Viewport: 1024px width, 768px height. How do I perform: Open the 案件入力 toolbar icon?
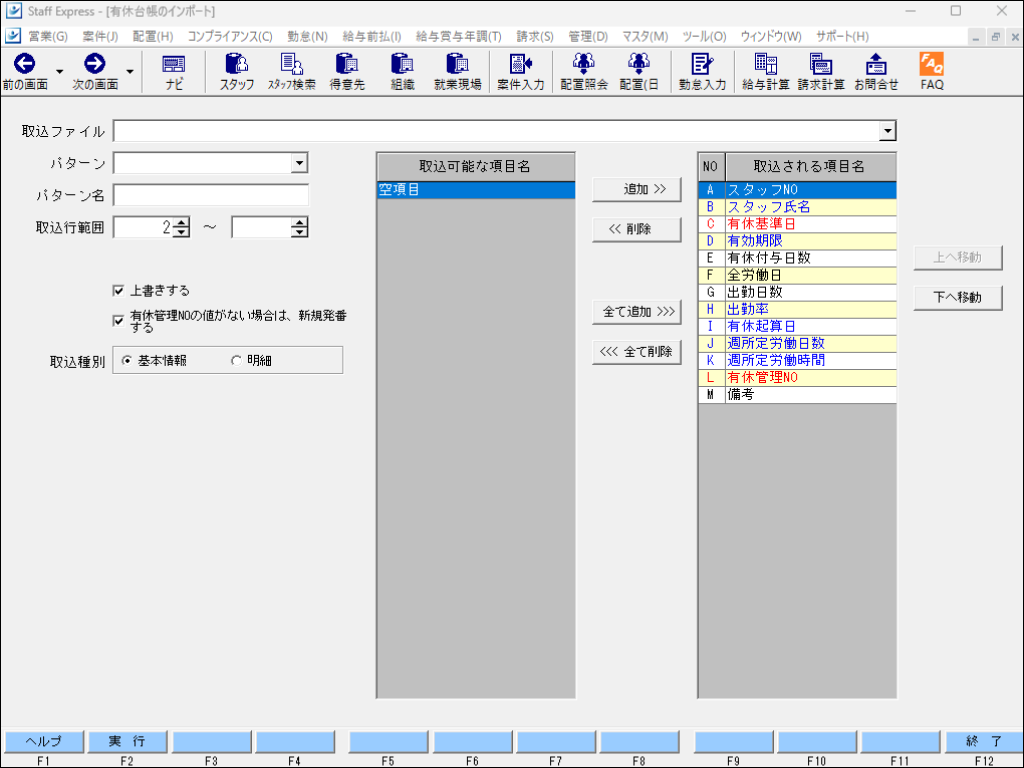520,64
